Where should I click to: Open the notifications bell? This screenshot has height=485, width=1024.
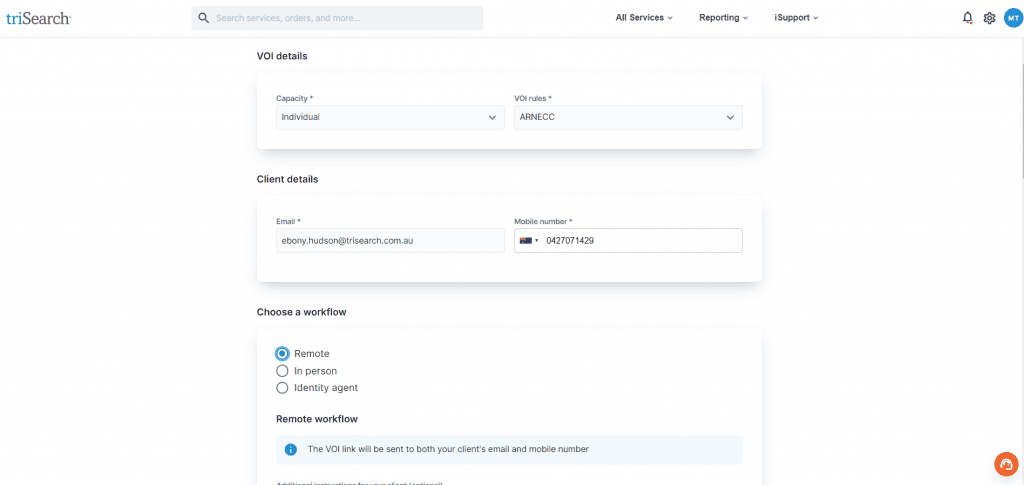(x=967, y=18)
